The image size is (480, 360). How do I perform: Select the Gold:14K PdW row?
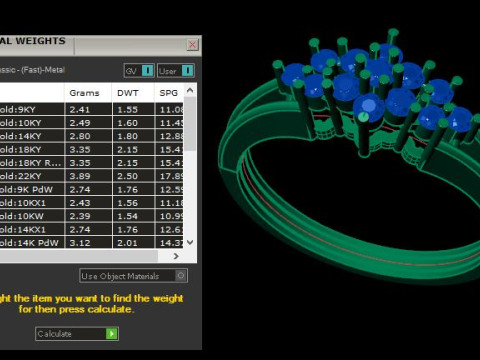tap(92, 242)
